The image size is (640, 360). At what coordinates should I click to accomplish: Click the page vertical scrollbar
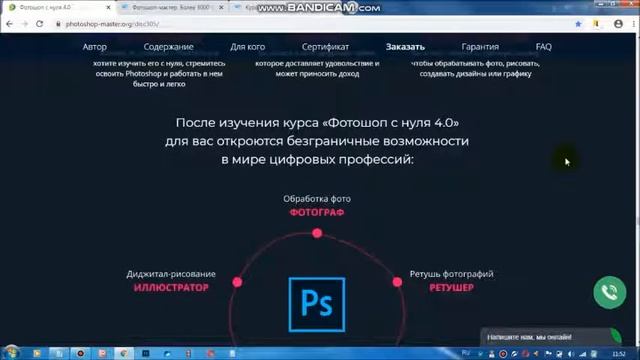[637, 190]
